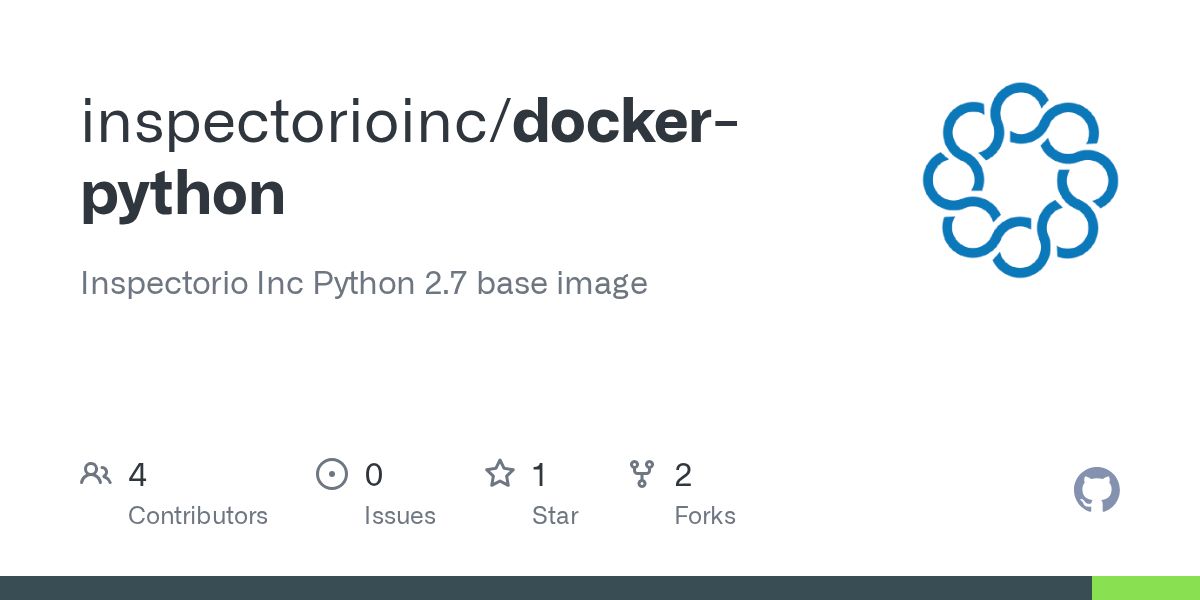Click the 'Forks' label

coord(705,516)
